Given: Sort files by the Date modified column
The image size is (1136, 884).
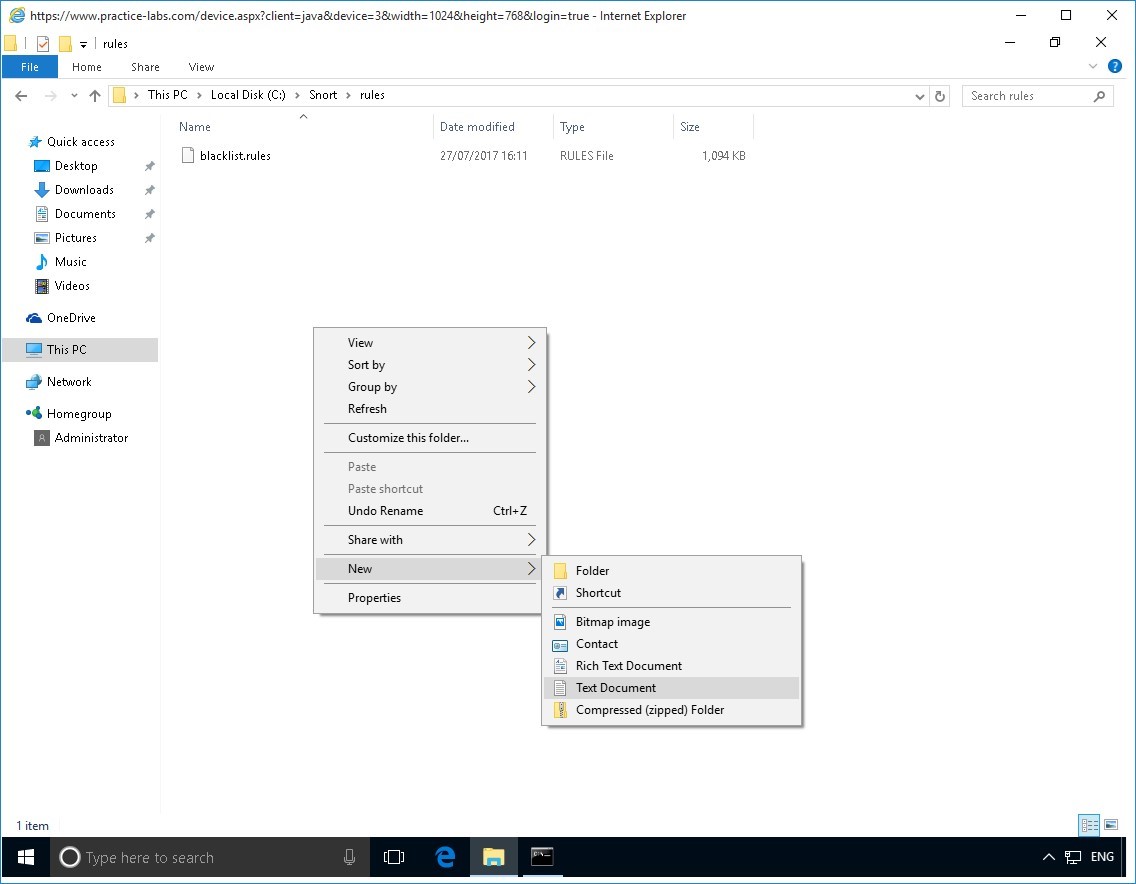Looking at the screenshot, I should click(x=477, y=127).
